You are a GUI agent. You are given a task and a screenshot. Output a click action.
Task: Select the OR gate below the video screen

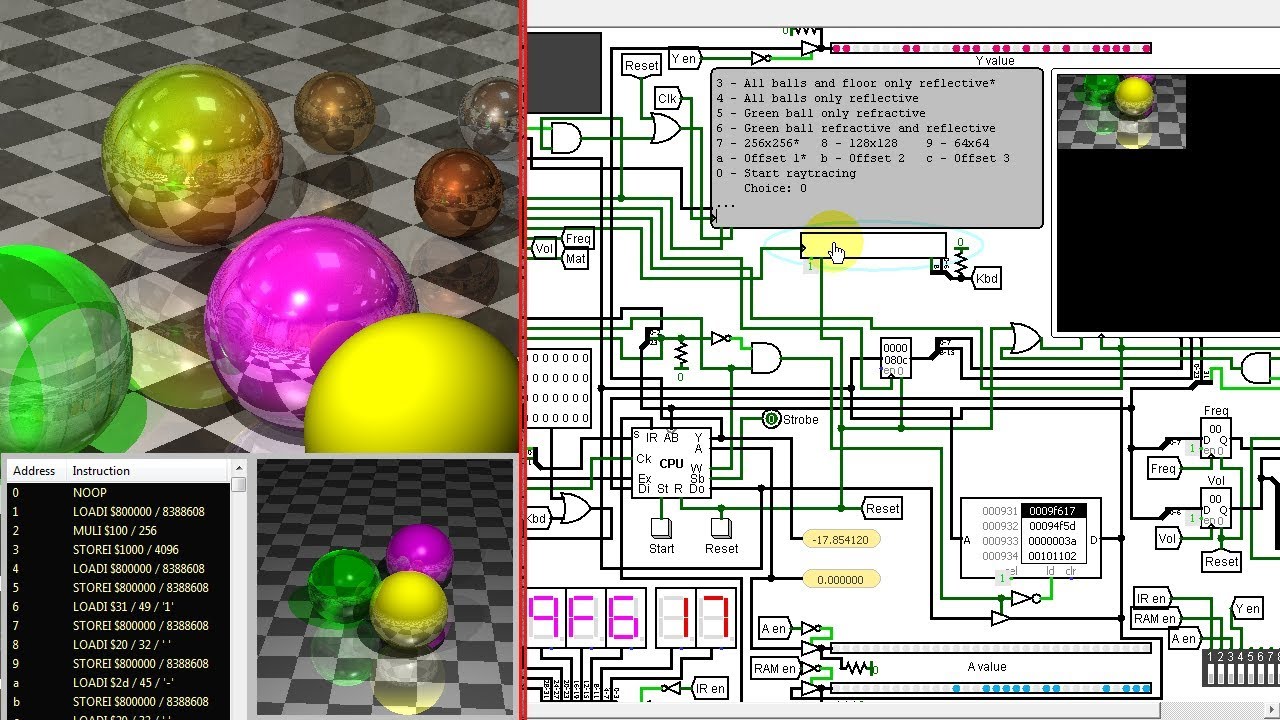1025,338
